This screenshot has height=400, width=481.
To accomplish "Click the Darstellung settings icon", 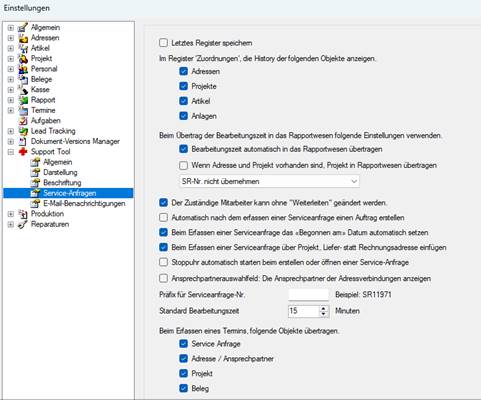I will pyautogui.click(x=35, y=172).
